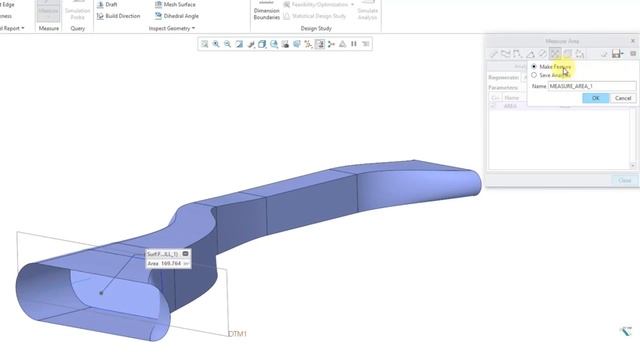Image resolution: width=640 pixels, height=360 pixels.
Task: Click the triangle icon in graphics toolbar
Action: click(x=342, y=44)
